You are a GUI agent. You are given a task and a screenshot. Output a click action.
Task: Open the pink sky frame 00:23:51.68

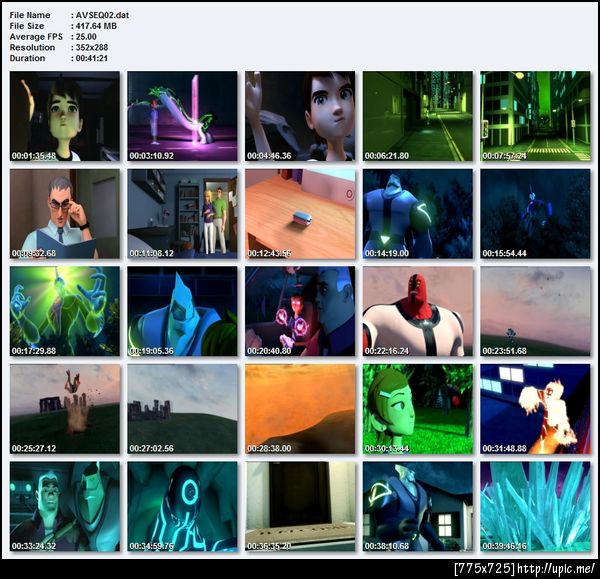[x=535, y=311]
